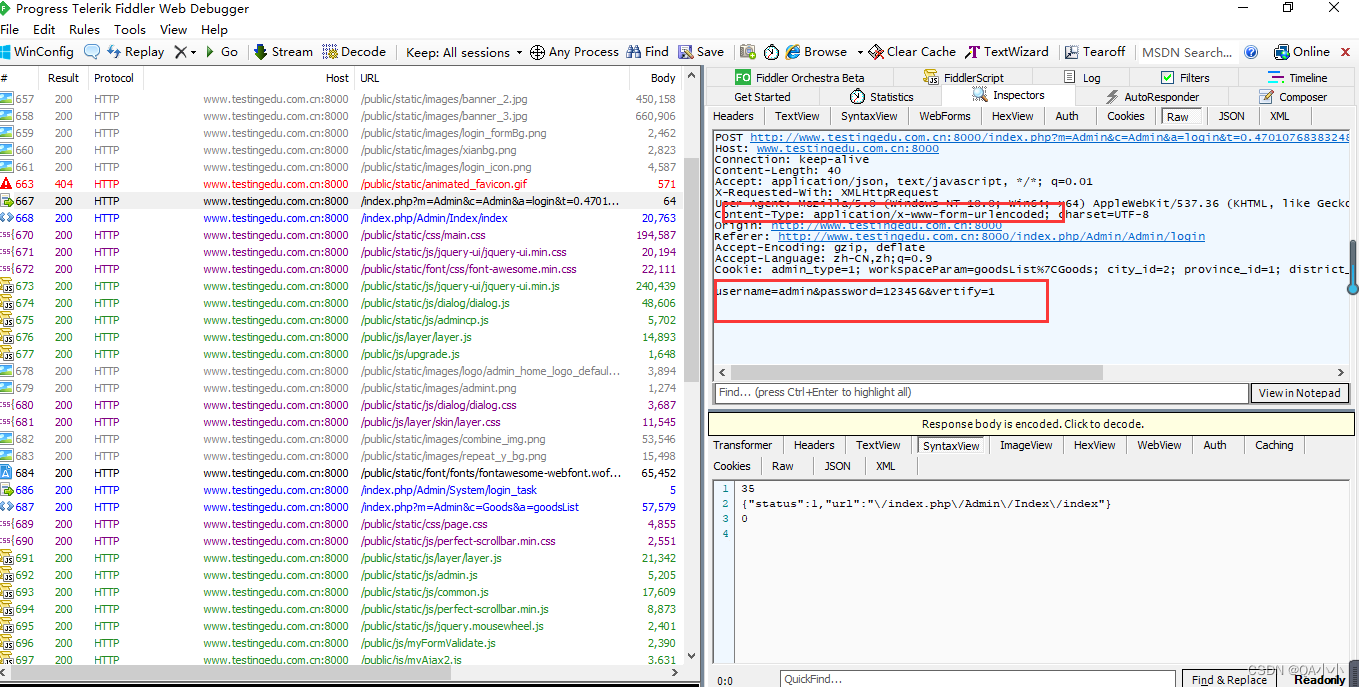Click the Browse IE icon
This screenshot has width=1359, height=687.
pos(793,52)
